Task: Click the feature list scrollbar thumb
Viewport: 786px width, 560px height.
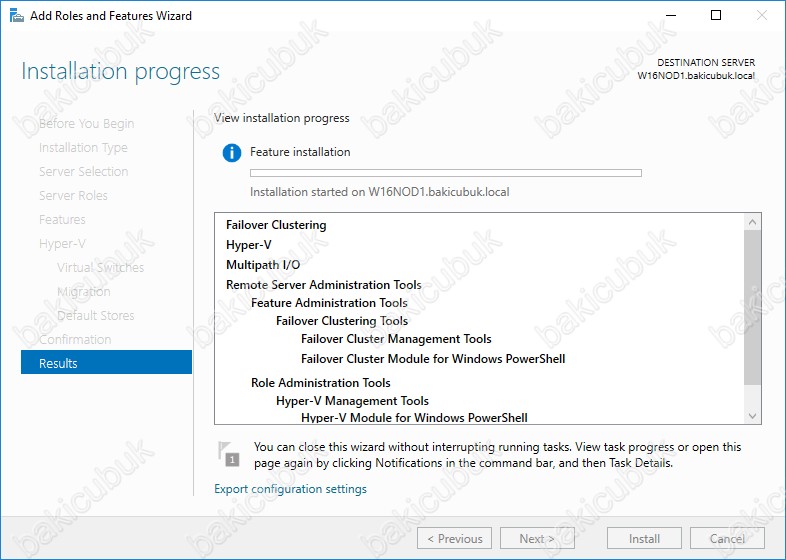Action: 752,307
